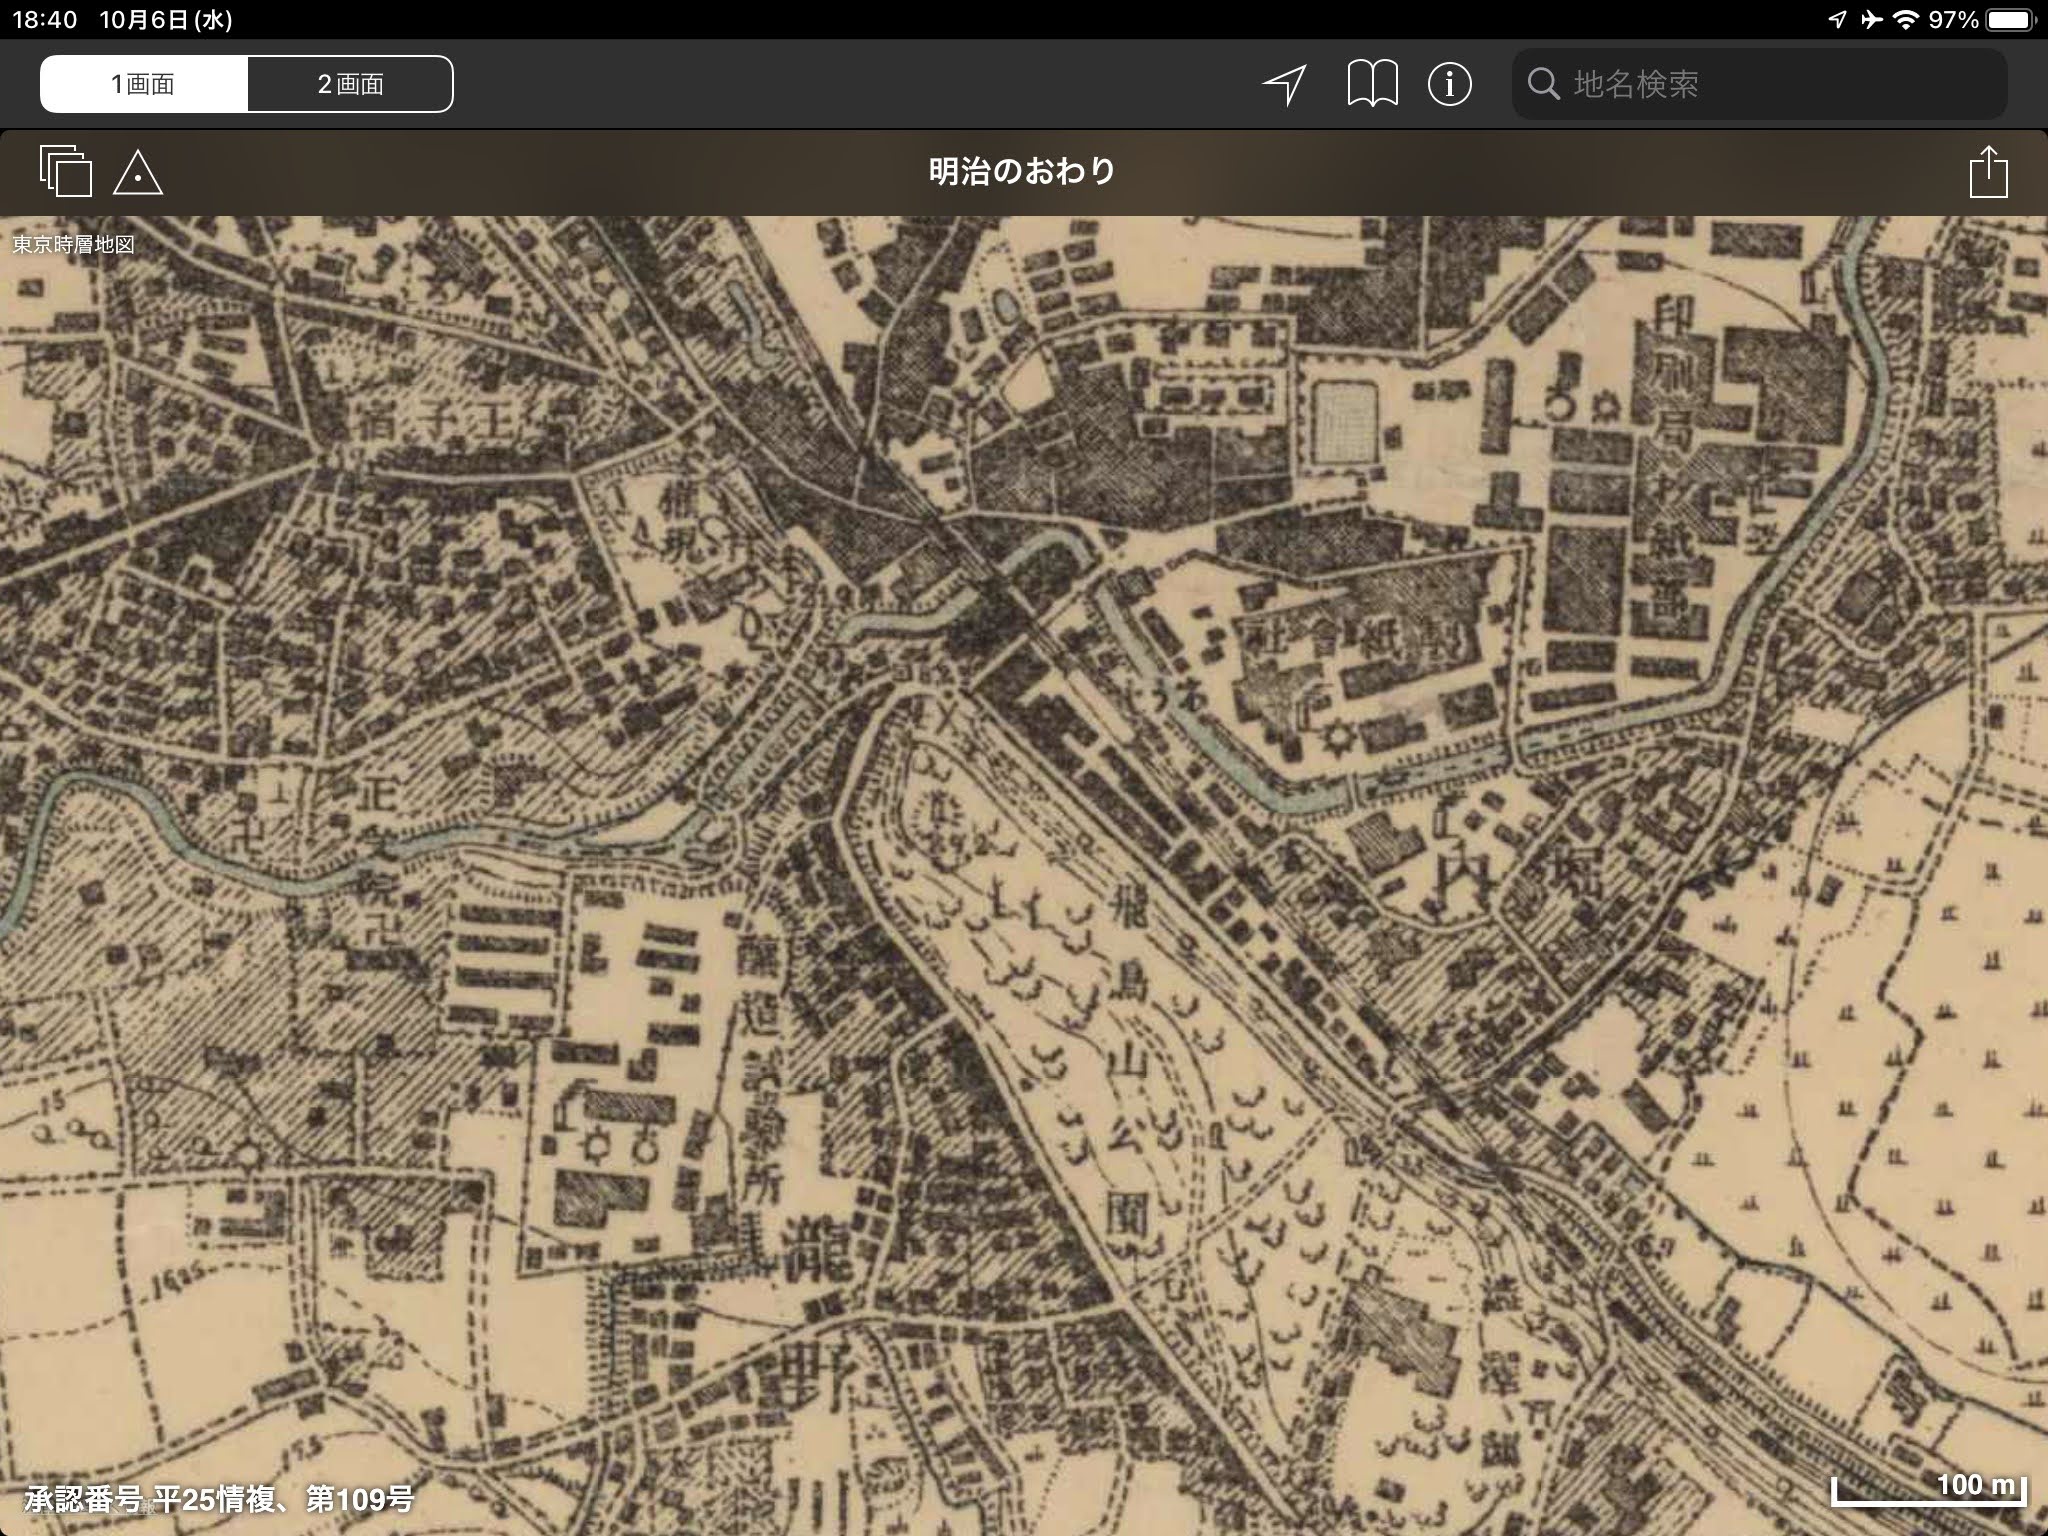The width and height of the screenshot is (2048, 1536).
Task: Tap the location services arrow in status bar
Action: (1838, 20)
